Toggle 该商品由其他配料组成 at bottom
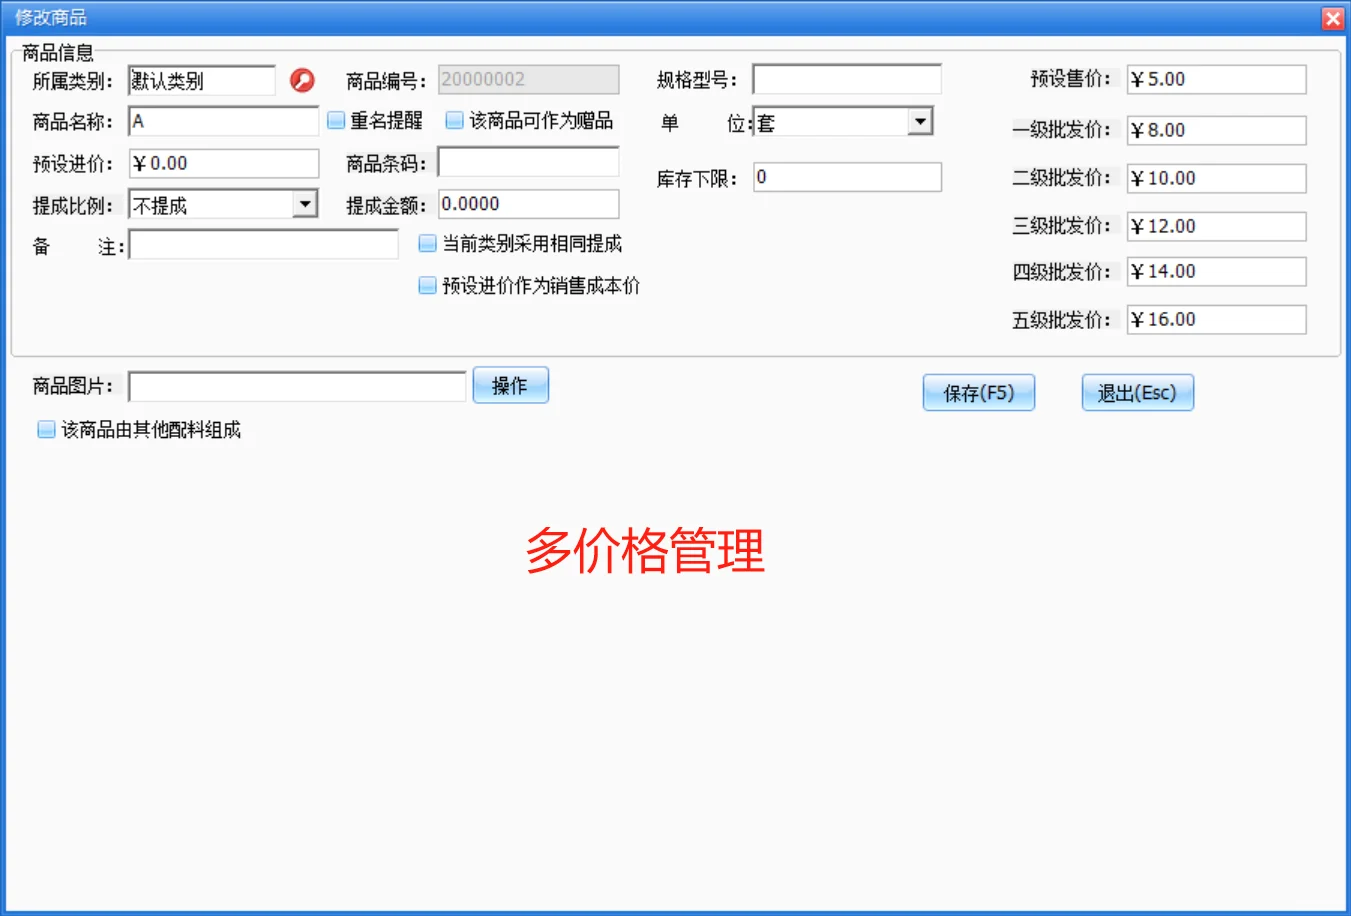The height and width of the screenshot is (916, 1351). tap(45, 429)
